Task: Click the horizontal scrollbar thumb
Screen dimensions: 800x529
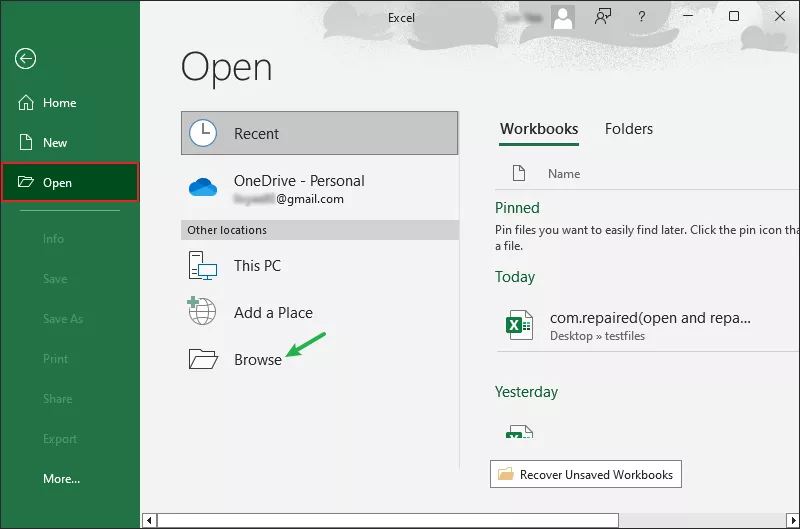Action: (x=388, y=520)
